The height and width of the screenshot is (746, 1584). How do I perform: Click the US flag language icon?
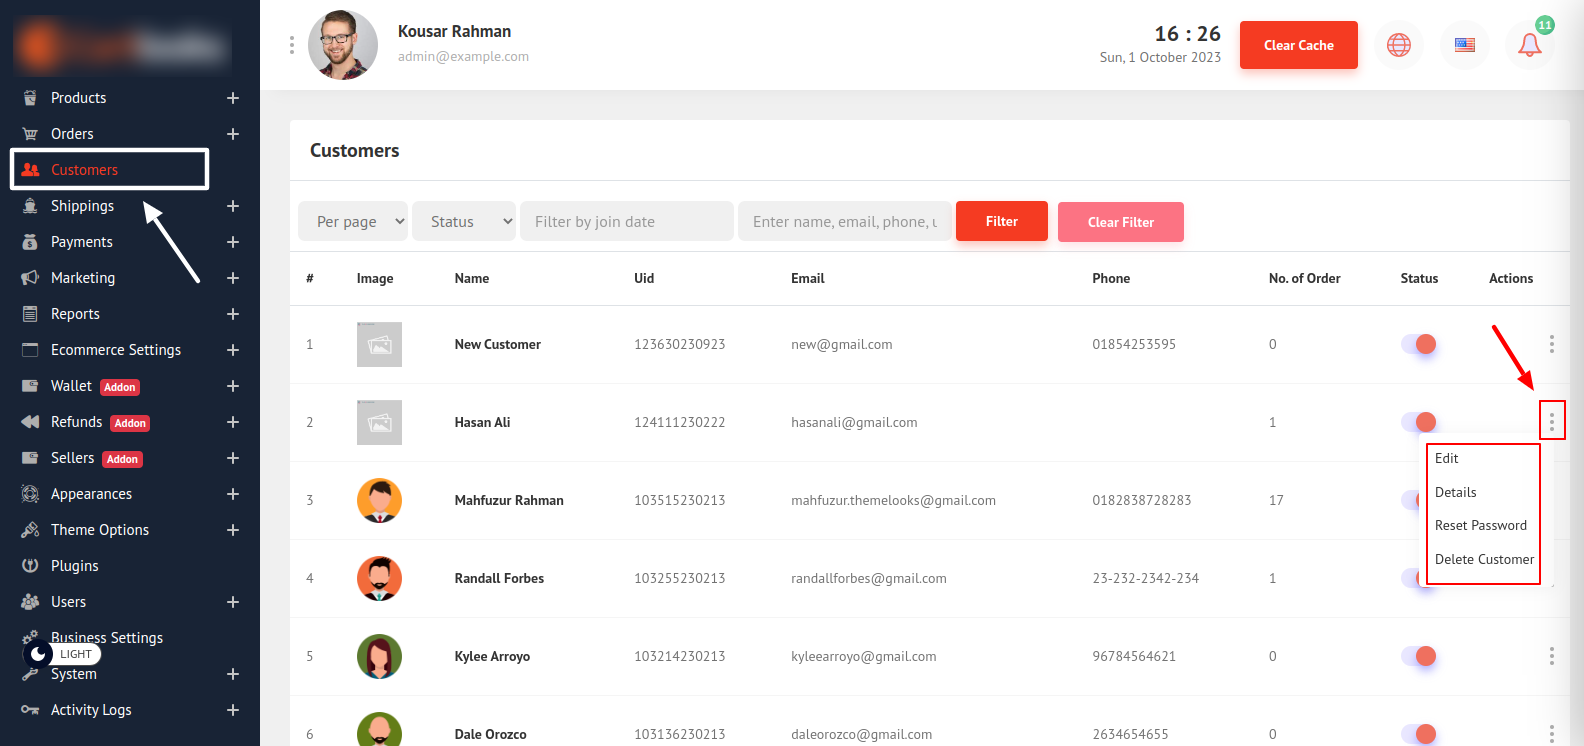pyautogui.click(x=1464, y=45)
